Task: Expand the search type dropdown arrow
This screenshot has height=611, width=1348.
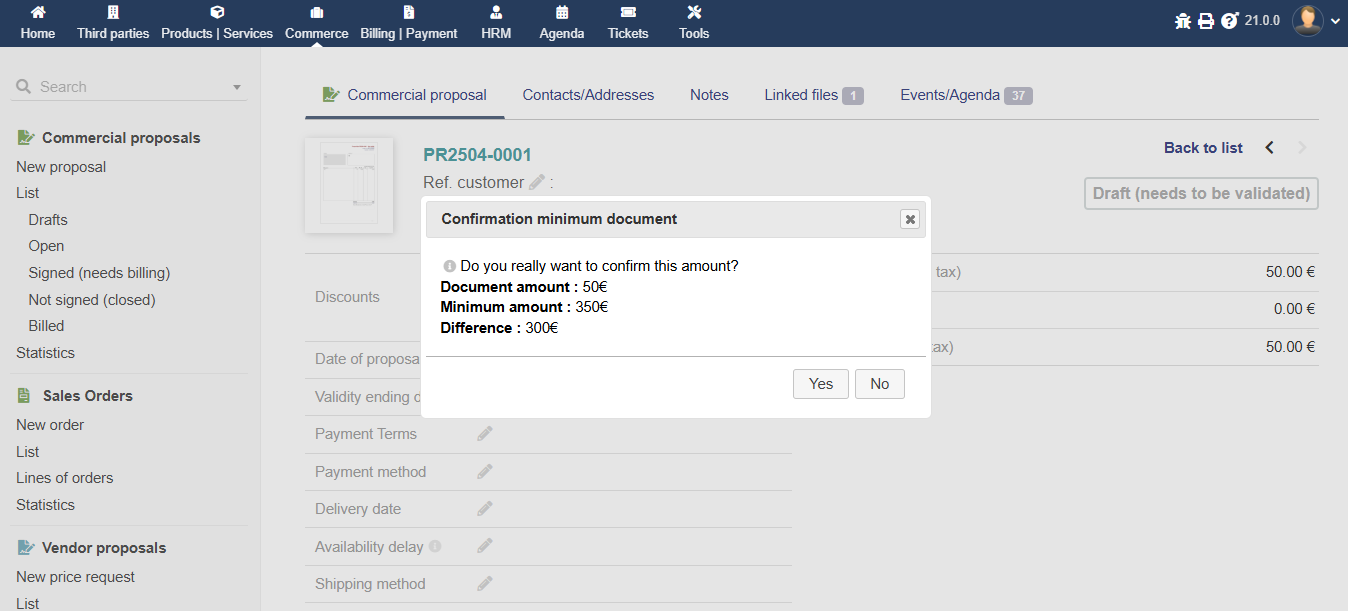Action: point(237,88)
